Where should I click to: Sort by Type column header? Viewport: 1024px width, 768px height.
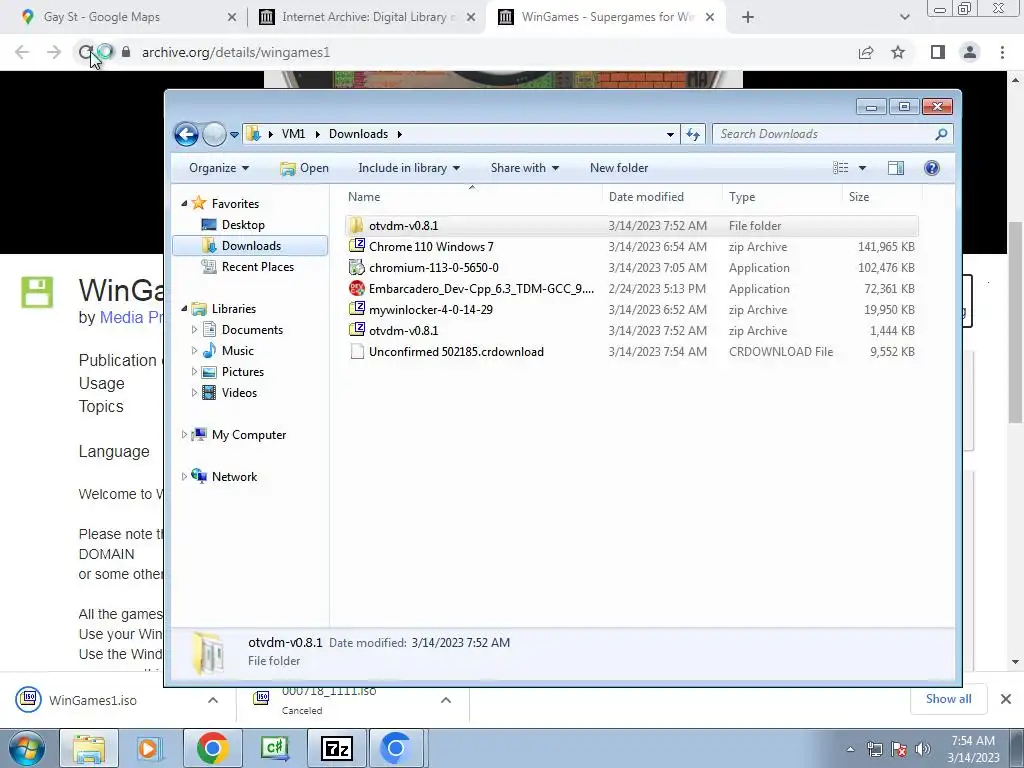pyautogui.click(x=782, y=197)
